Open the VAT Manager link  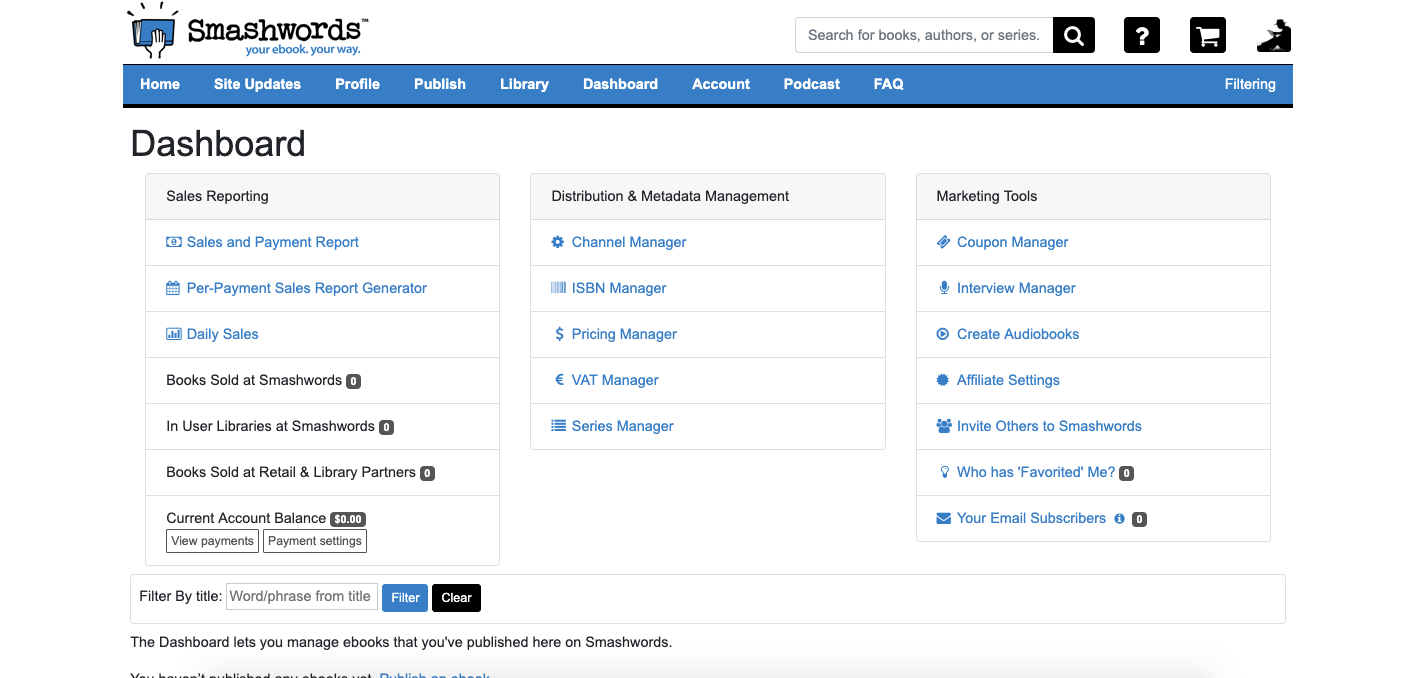click(615, 380)
